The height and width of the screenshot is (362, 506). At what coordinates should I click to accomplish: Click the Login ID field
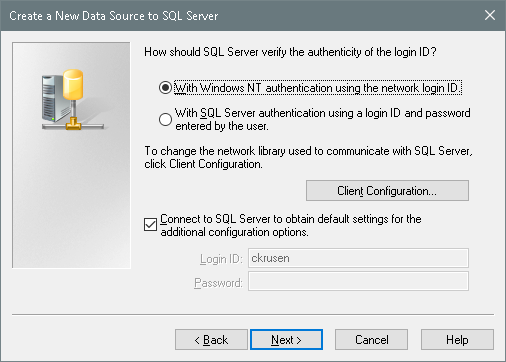coord(358,258)
